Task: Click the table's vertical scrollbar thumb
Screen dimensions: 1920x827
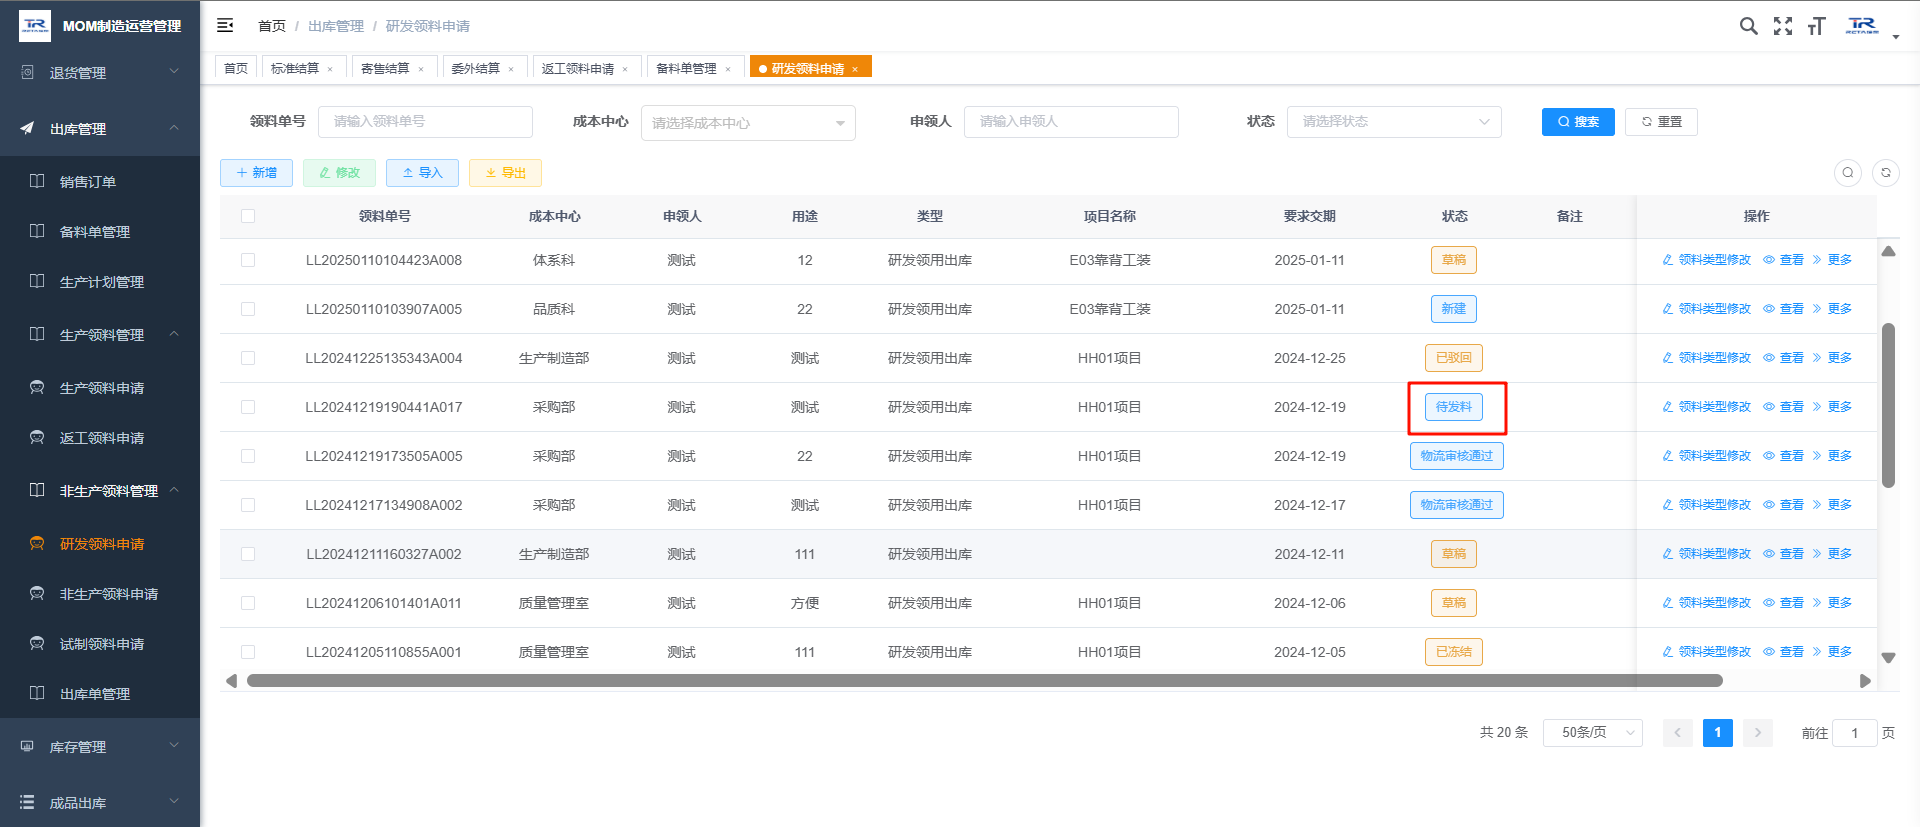Action: (1888, 405)
